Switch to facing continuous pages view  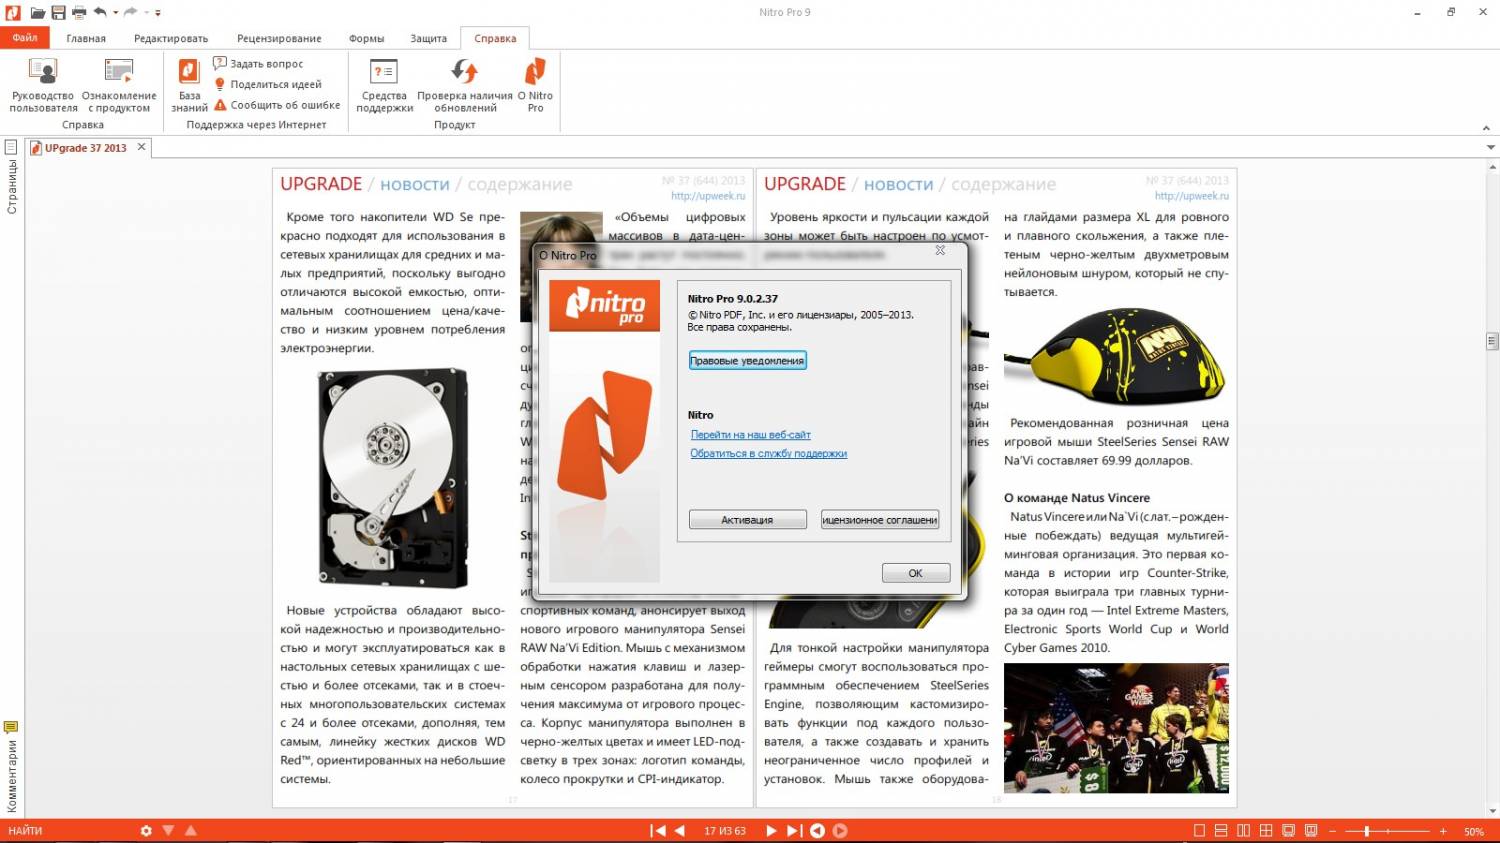[x=1266, y=831]
